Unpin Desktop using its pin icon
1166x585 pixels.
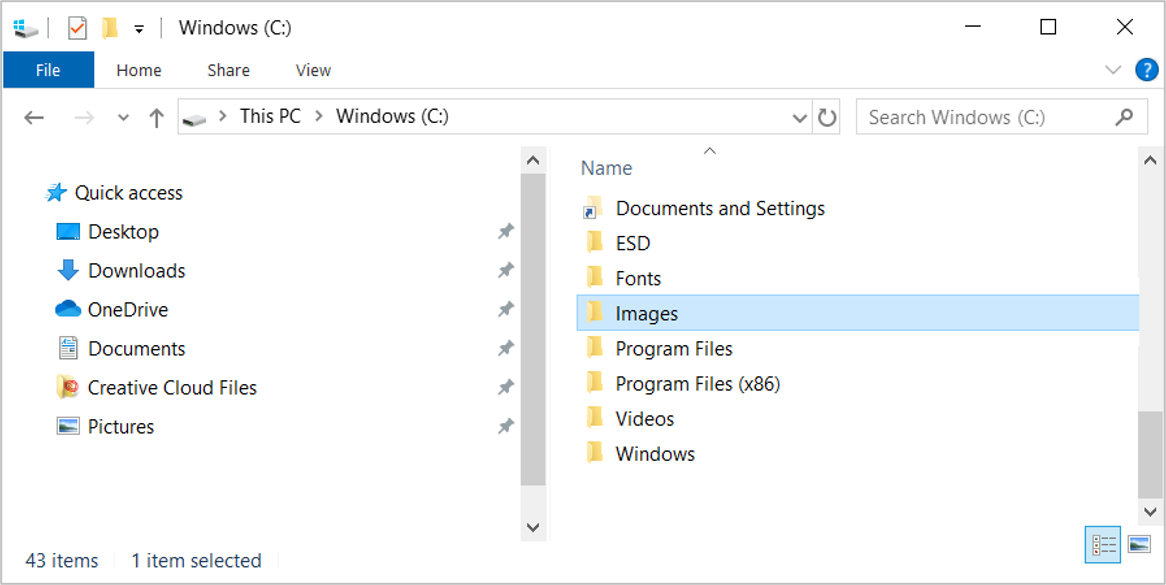[506, 232]
